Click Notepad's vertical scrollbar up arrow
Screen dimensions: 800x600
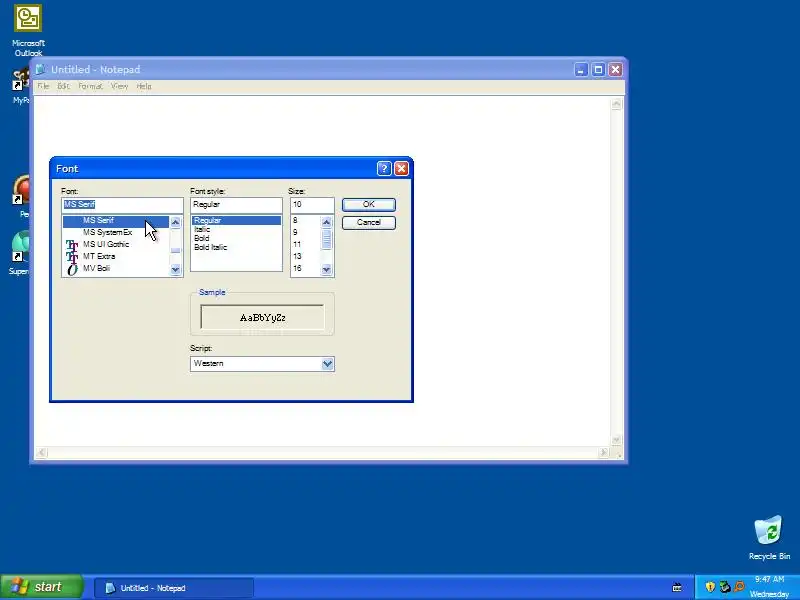click(x=616, y=104)
